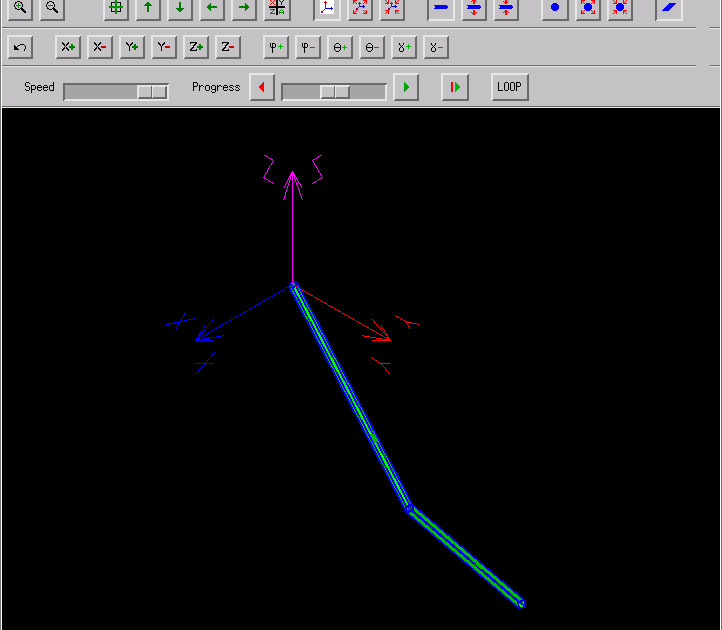Click the reset view curved-arrow icon

point(20,47)
